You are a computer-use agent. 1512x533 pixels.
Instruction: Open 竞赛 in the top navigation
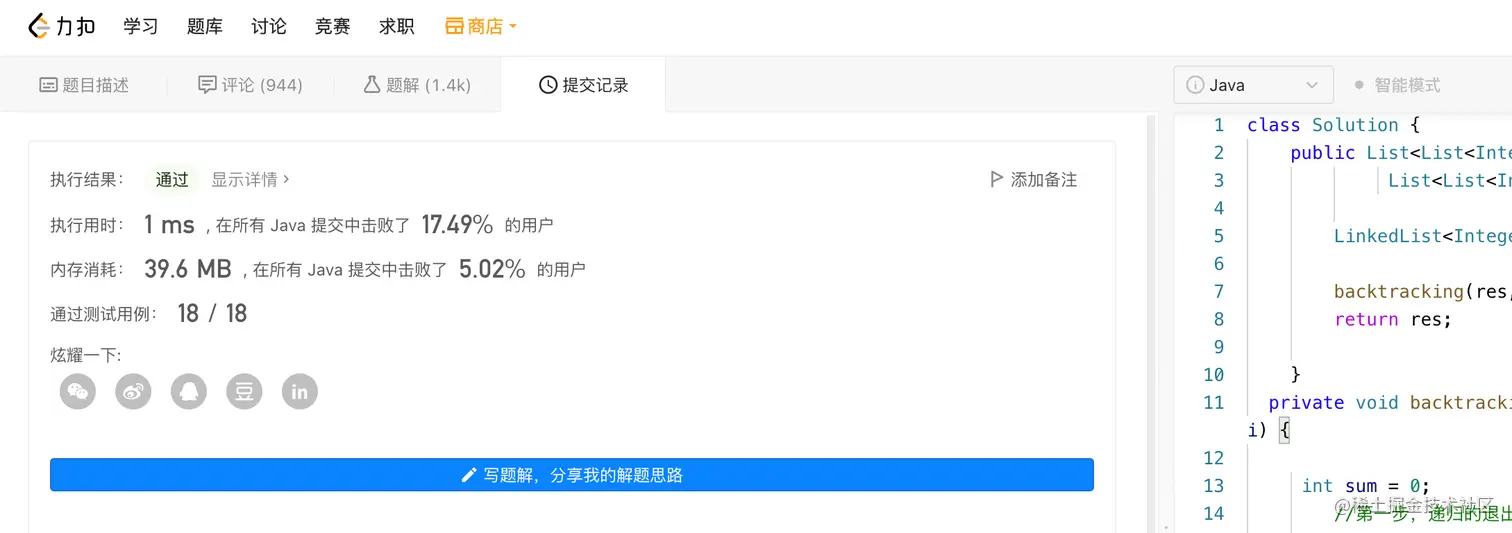tap(333, 27)
